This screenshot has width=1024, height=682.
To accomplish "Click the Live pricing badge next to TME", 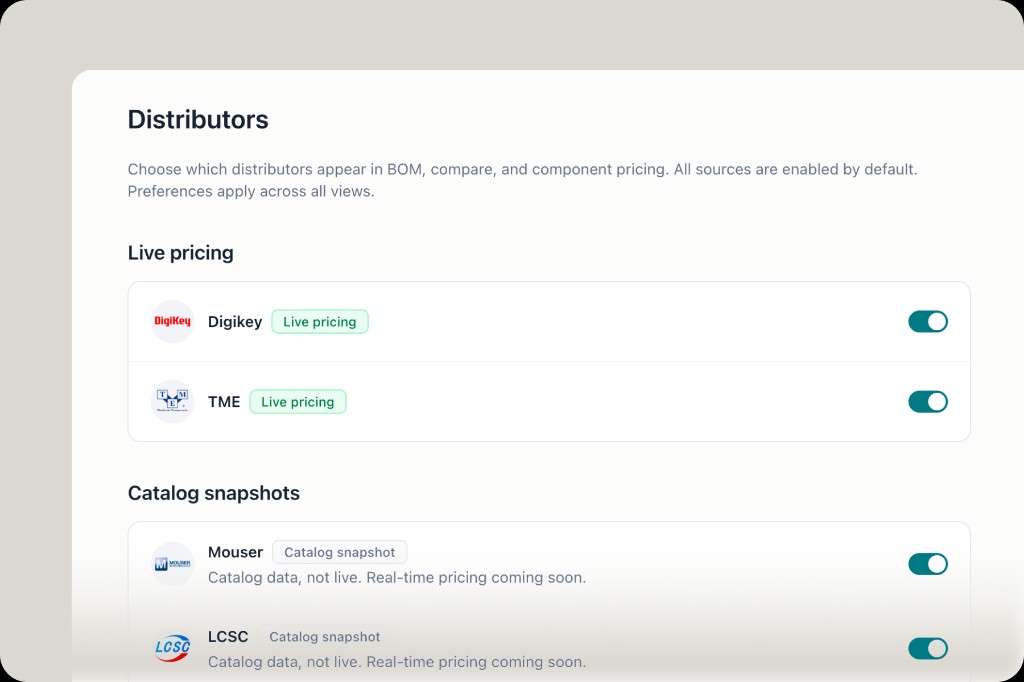I will [x=298, y=402].
